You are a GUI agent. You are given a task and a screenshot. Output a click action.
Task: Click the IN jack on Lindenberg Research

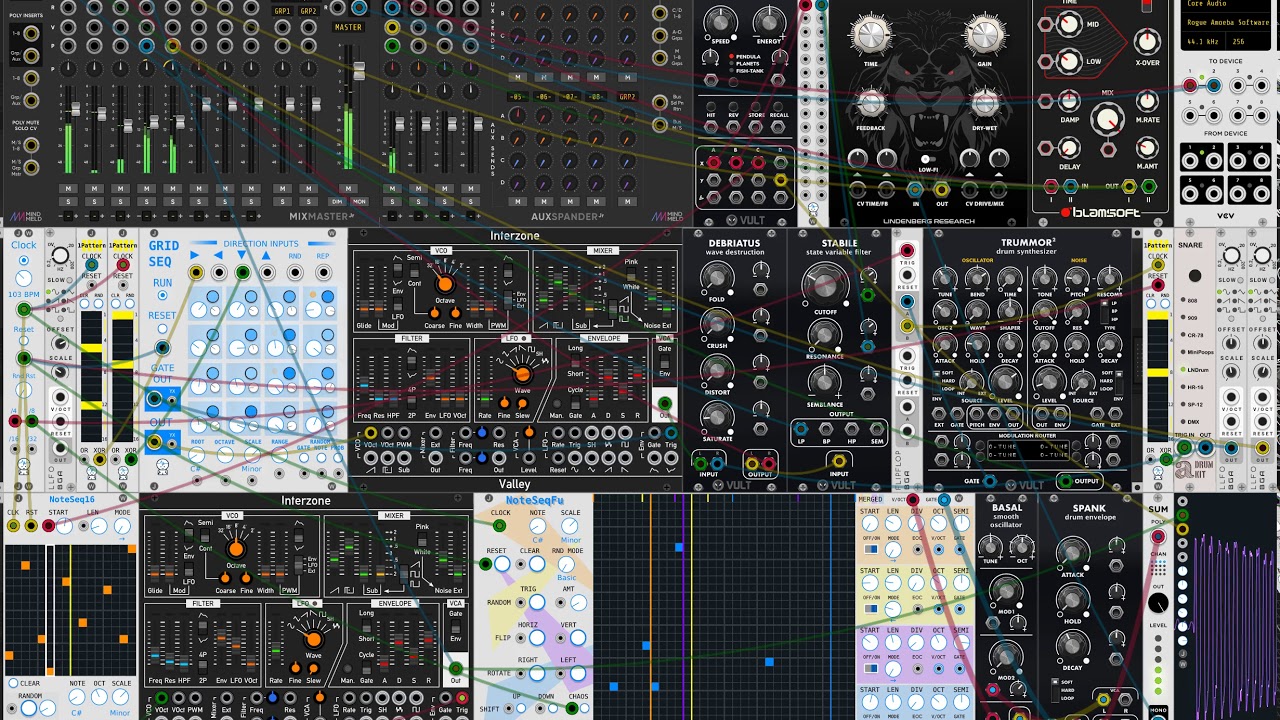click(x=915, y=188)
